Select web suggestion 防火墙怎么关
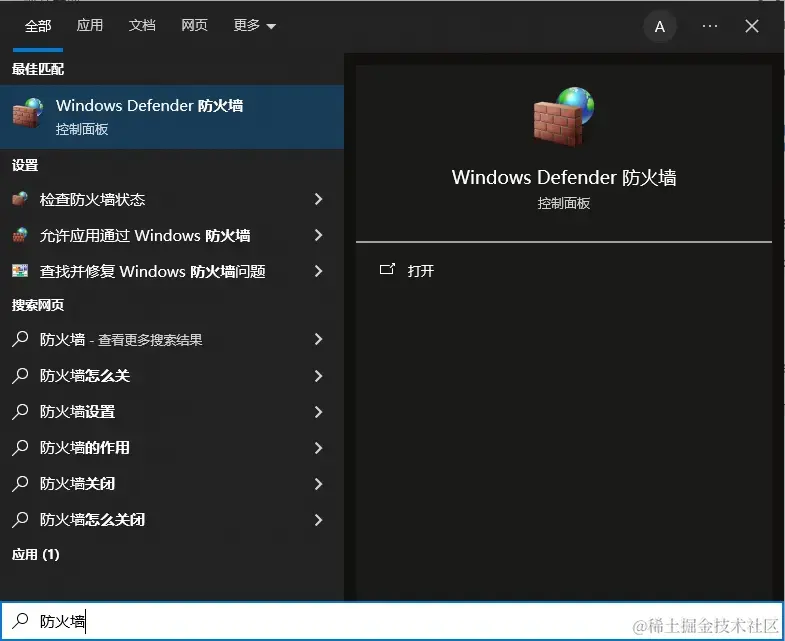The width and height of the screenshot is (785, 641). click(172, 376)
